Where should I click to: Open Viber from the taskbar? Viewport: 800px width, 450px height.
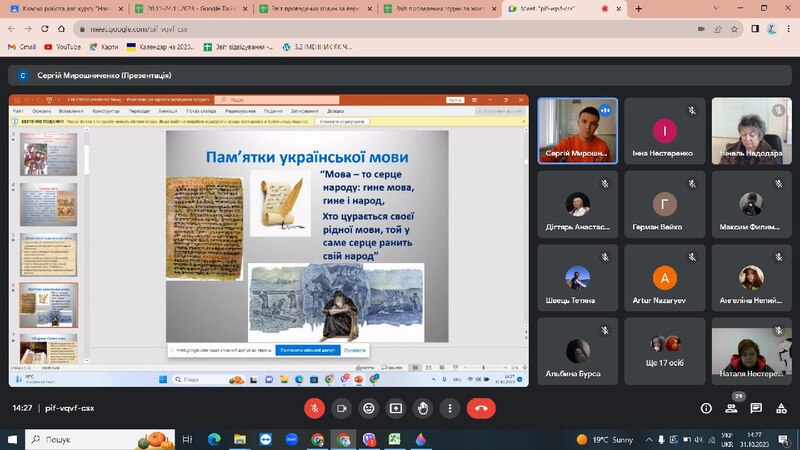pyautogui.click(x=369, y=439)
